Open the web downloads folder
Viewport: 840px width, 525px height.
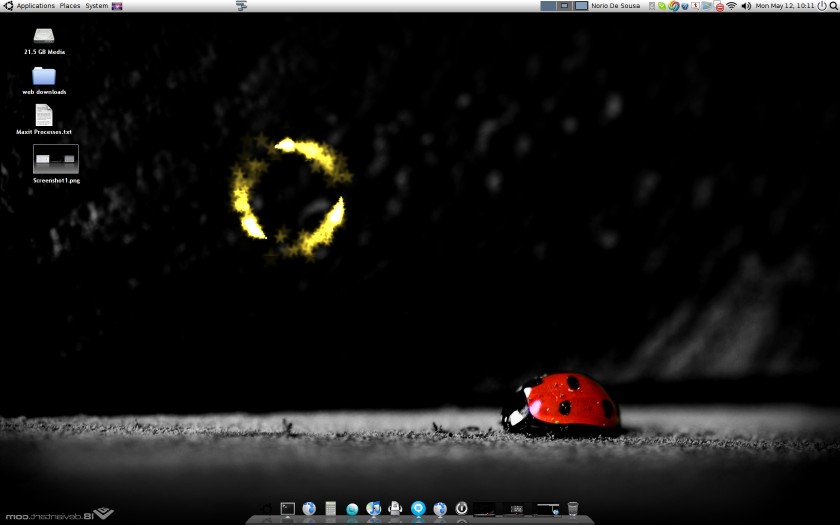point(44,76)
